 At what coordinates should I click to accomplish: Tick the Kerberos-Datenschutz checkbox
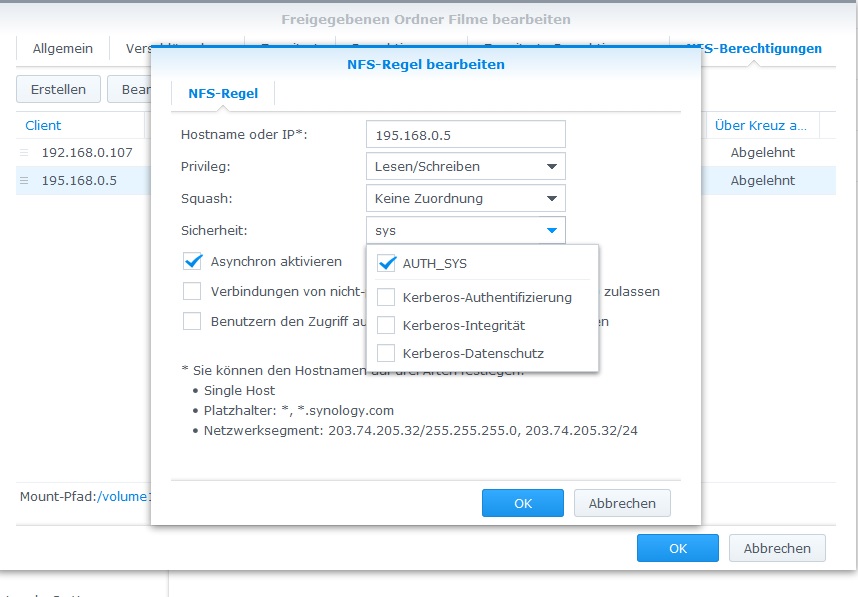click(x=386, y=353)
